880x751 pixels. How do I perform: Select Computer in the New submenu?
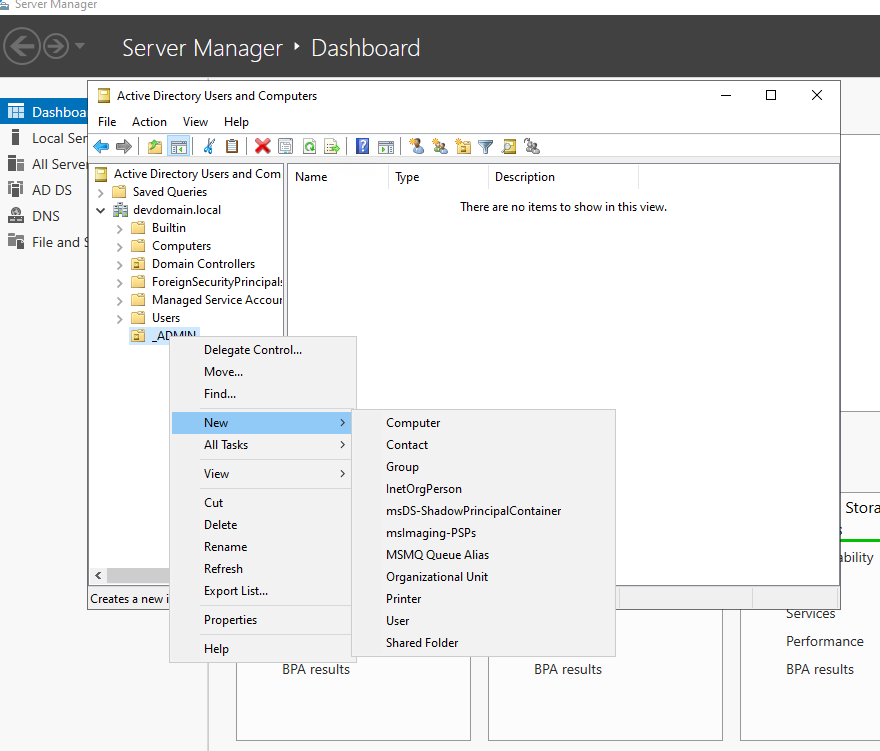(x=483, y=423)
